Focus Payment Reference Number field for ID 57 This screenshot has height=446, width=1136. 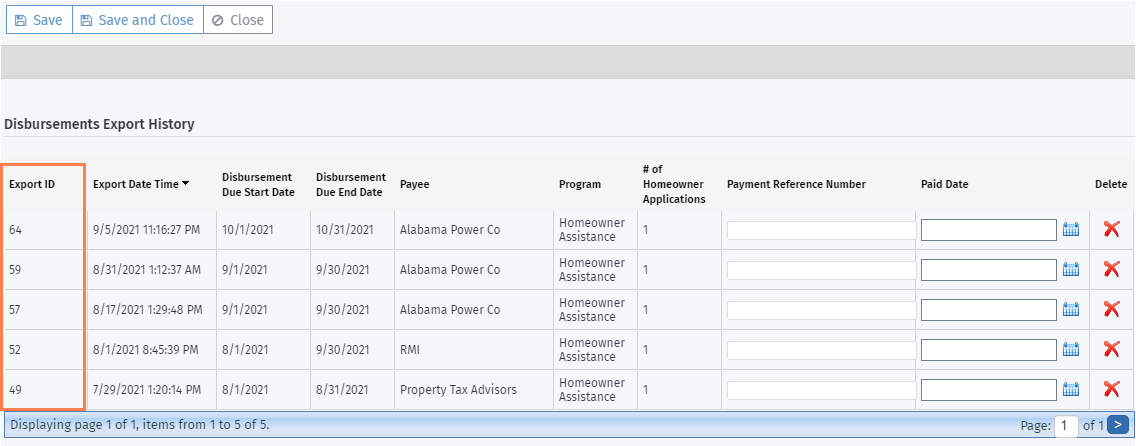click(822, 310)
